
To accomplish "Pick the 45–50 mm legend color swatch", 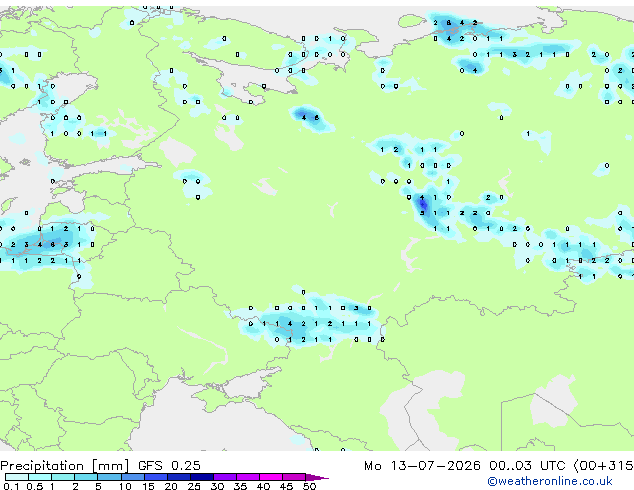I will click(x=294, y=477).
